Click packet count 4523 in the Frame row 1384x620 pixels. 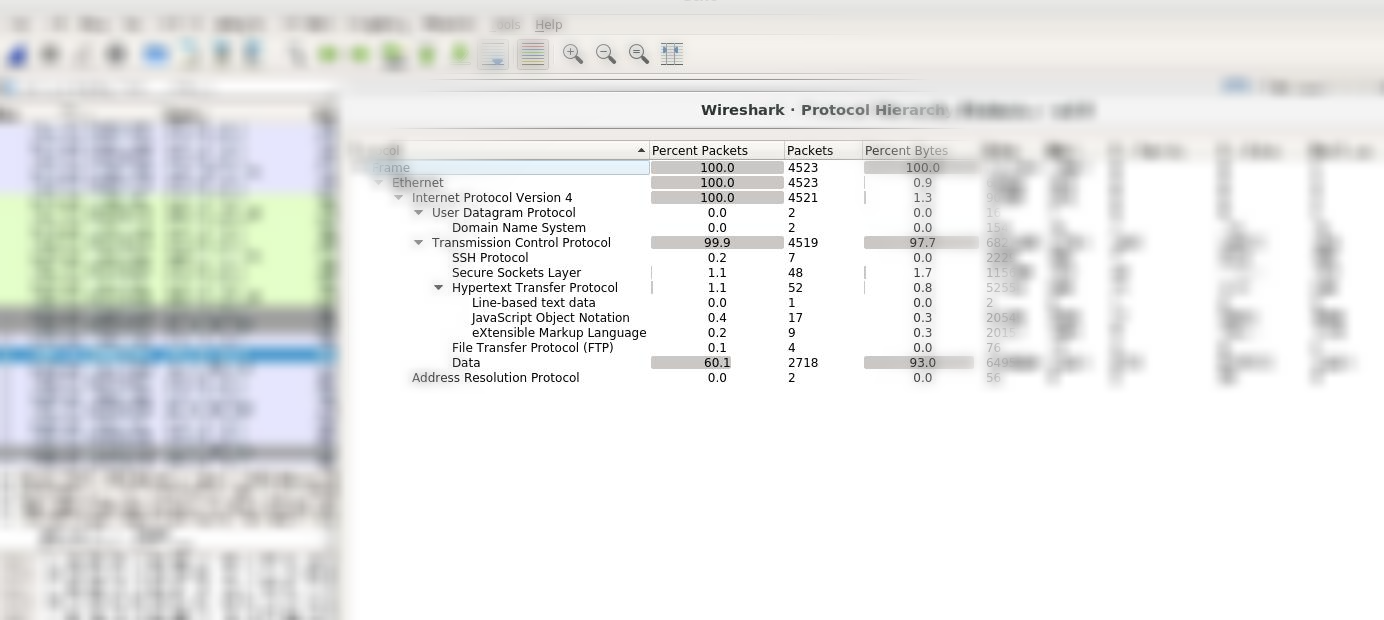[803, 168]
